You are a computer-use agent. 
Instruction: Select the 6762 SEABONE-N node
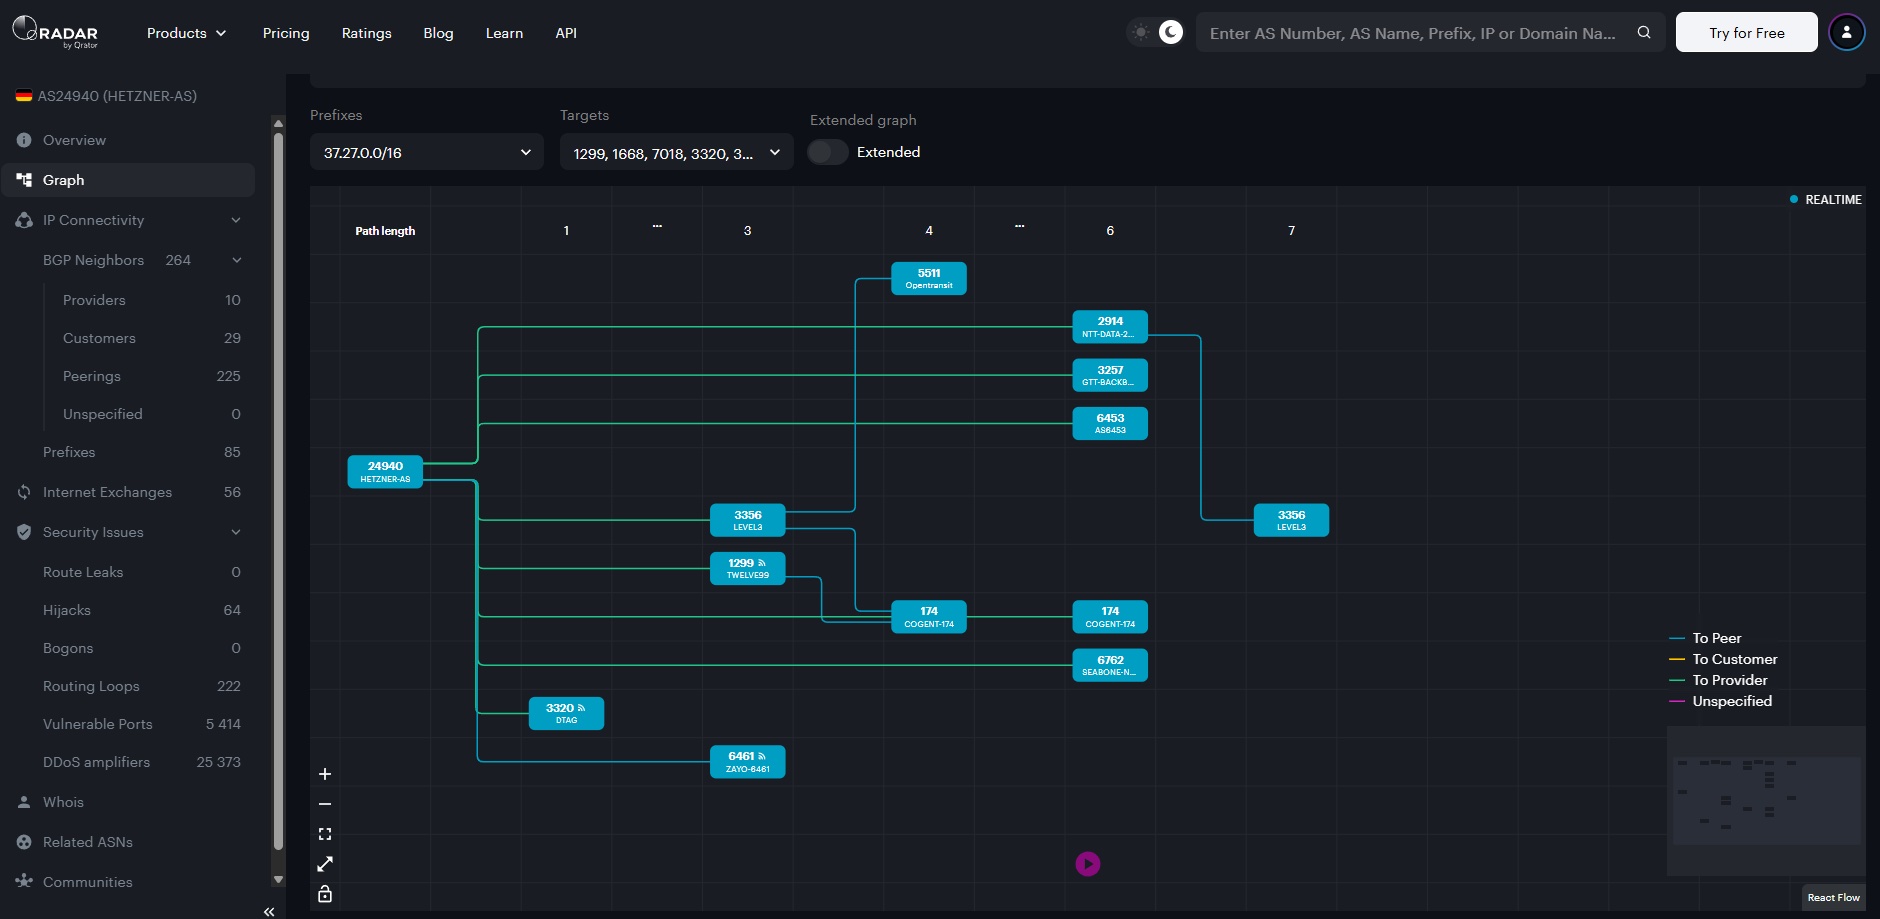(1110, 665)
